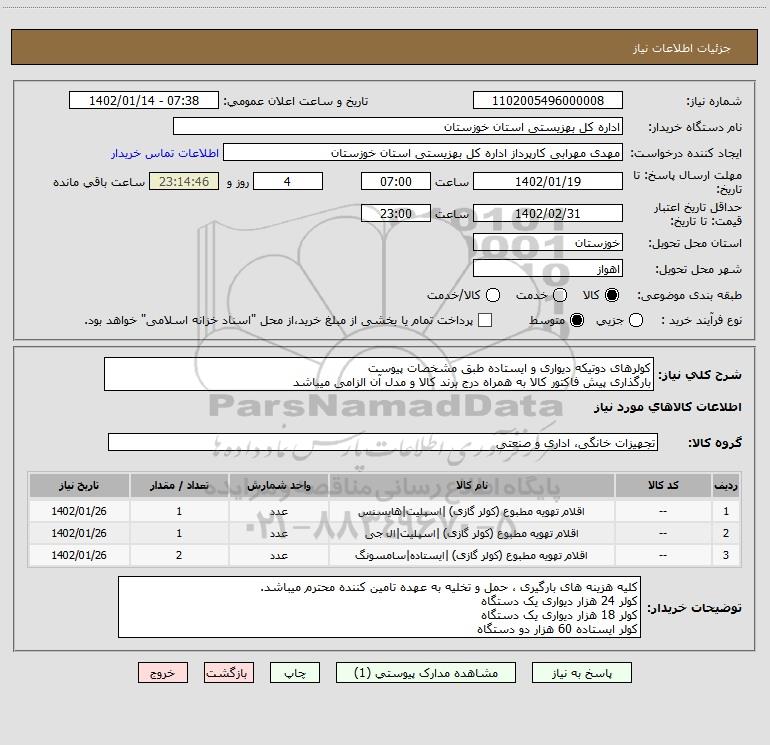Click the نام کالا column header
This screenshot has width=770, height=745.
tap(471, 486)
